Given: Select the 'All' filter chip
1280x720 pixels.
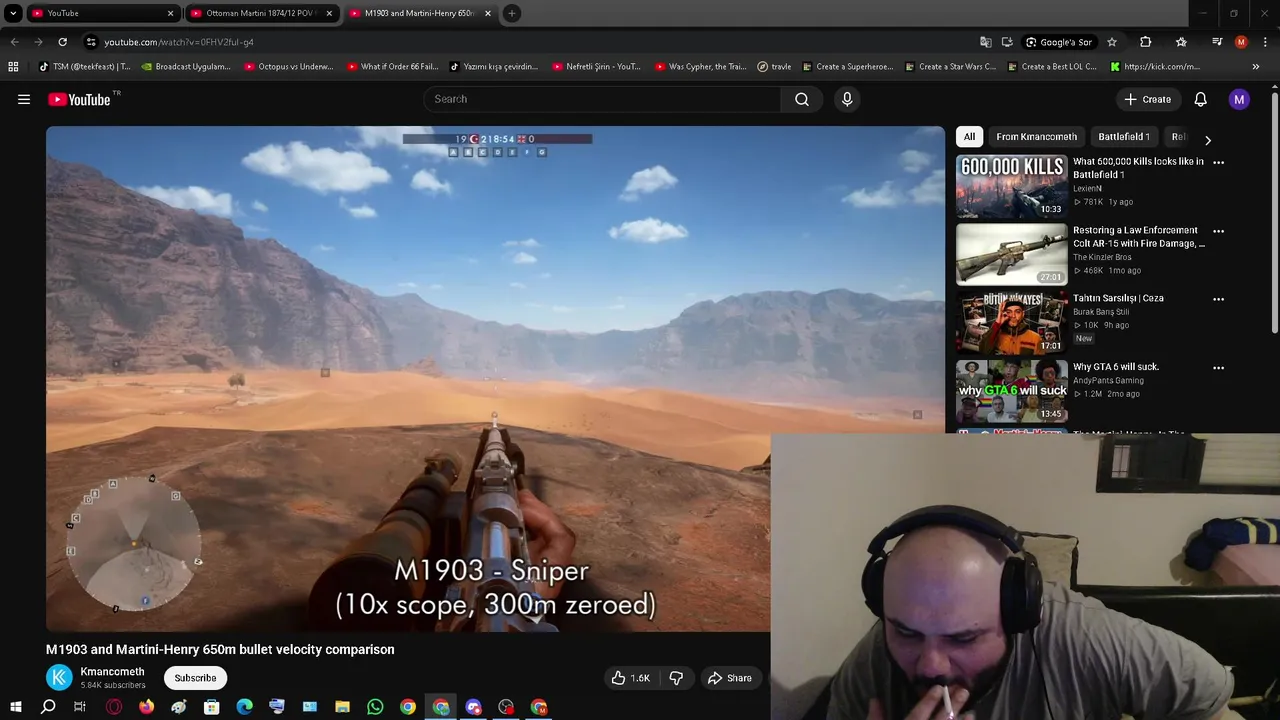Looking at the screenshot, I should point(969,137).
